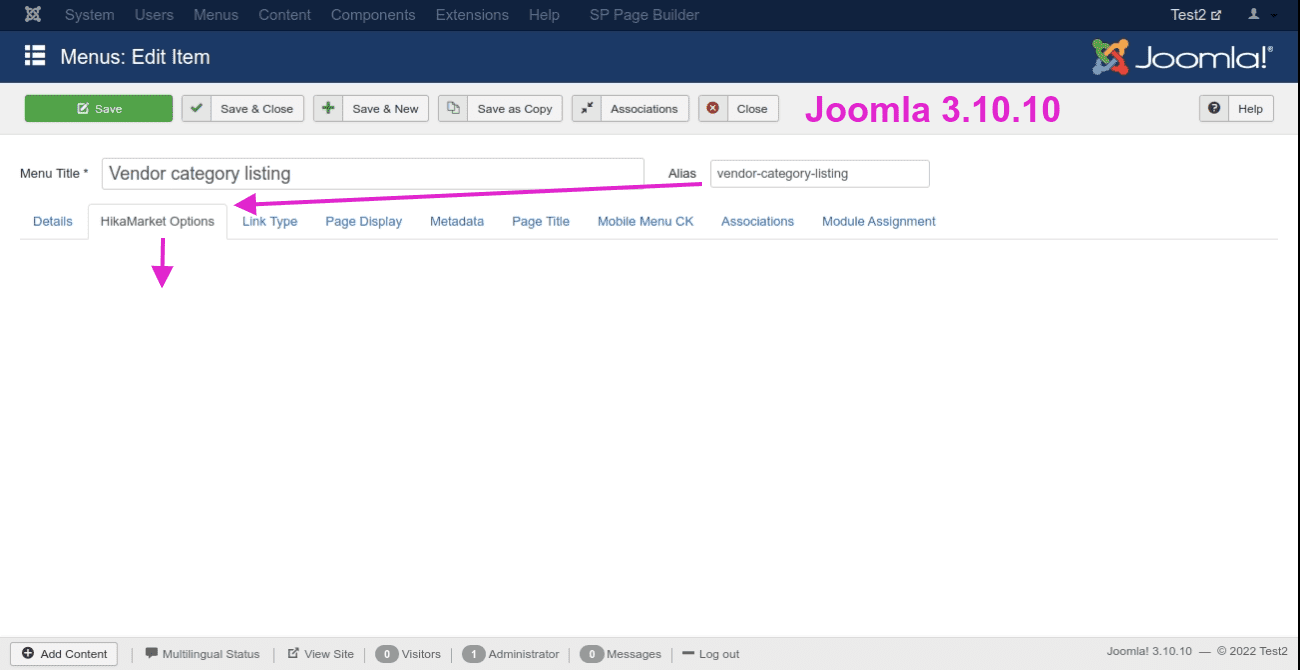Click Save & New button
The image size is (1300, 670).
click(x=371, y=109)
